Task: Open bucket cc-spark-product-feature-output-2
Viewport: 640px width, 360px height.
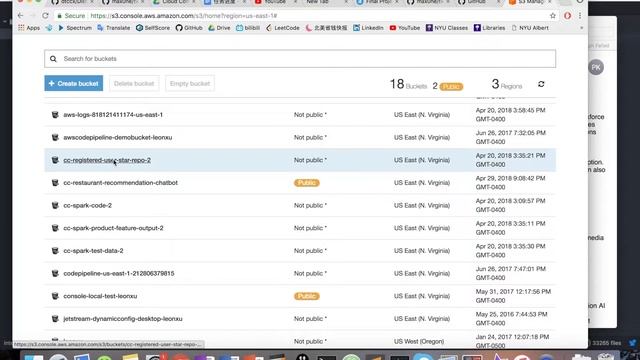Action: (x=113, y=228)
